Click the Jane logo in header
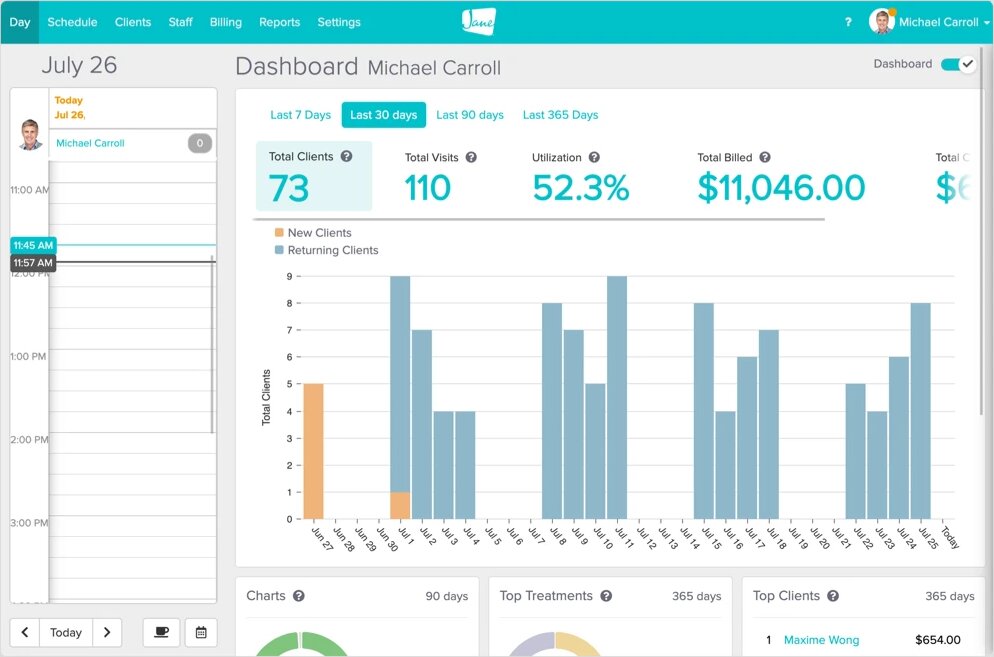The image size is (994, 657). click(478, 21)
